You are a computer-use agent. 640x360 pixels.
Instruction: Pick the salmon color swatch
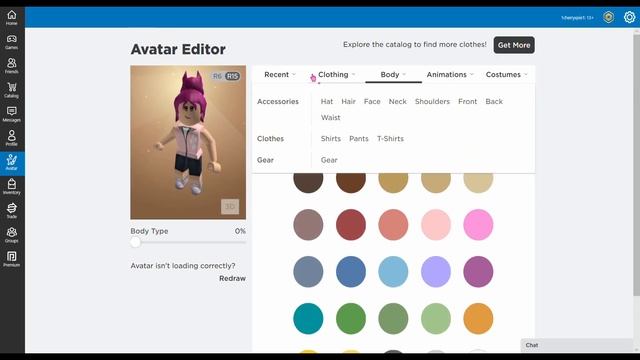coord(393,225)
